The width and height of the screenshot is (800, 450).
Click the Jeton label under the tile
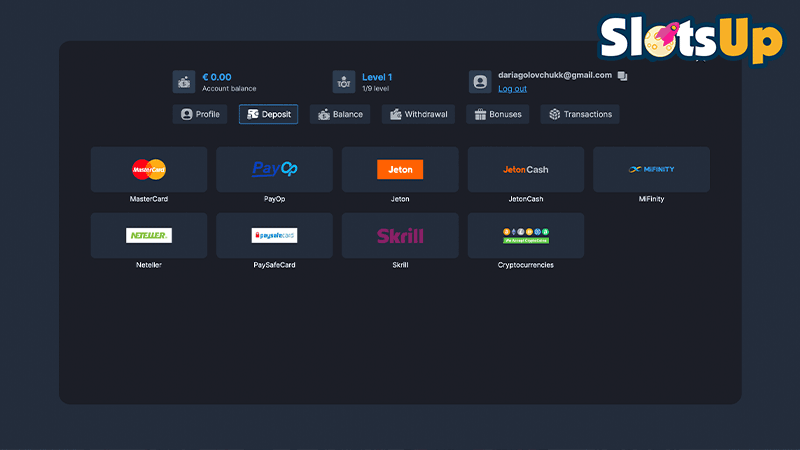coord(400,199)
